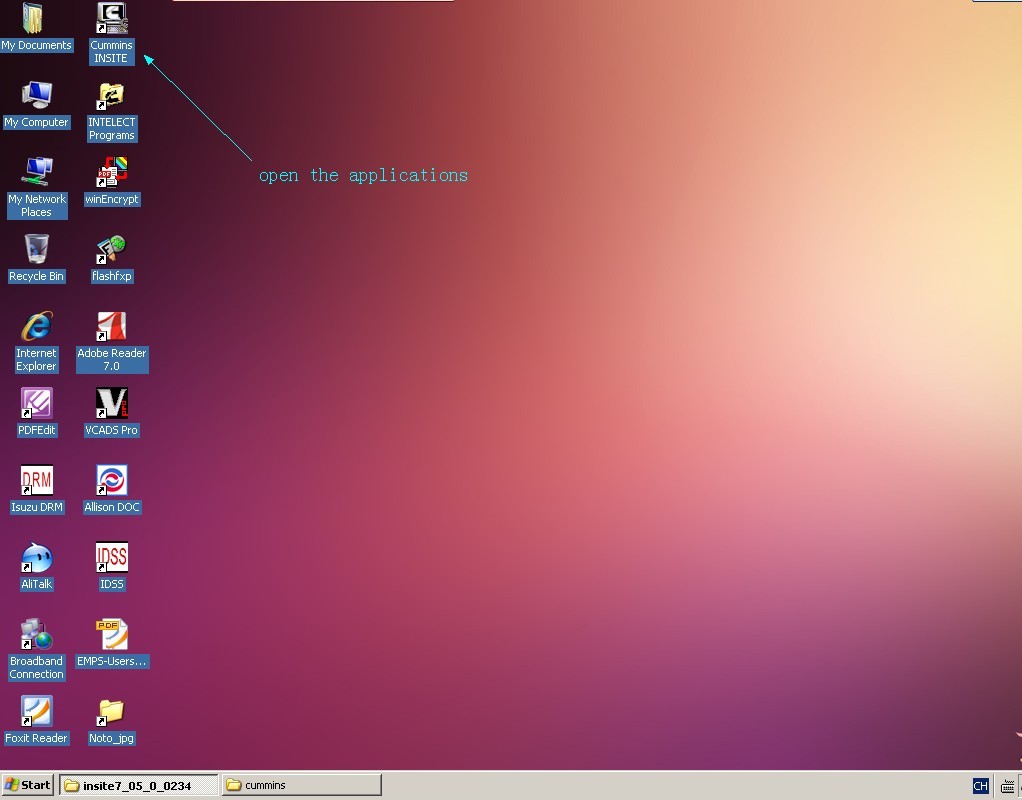Click the AliTalk shortcut icon
The width and height of the screenshot is (1022, 800).
point(37,558)
